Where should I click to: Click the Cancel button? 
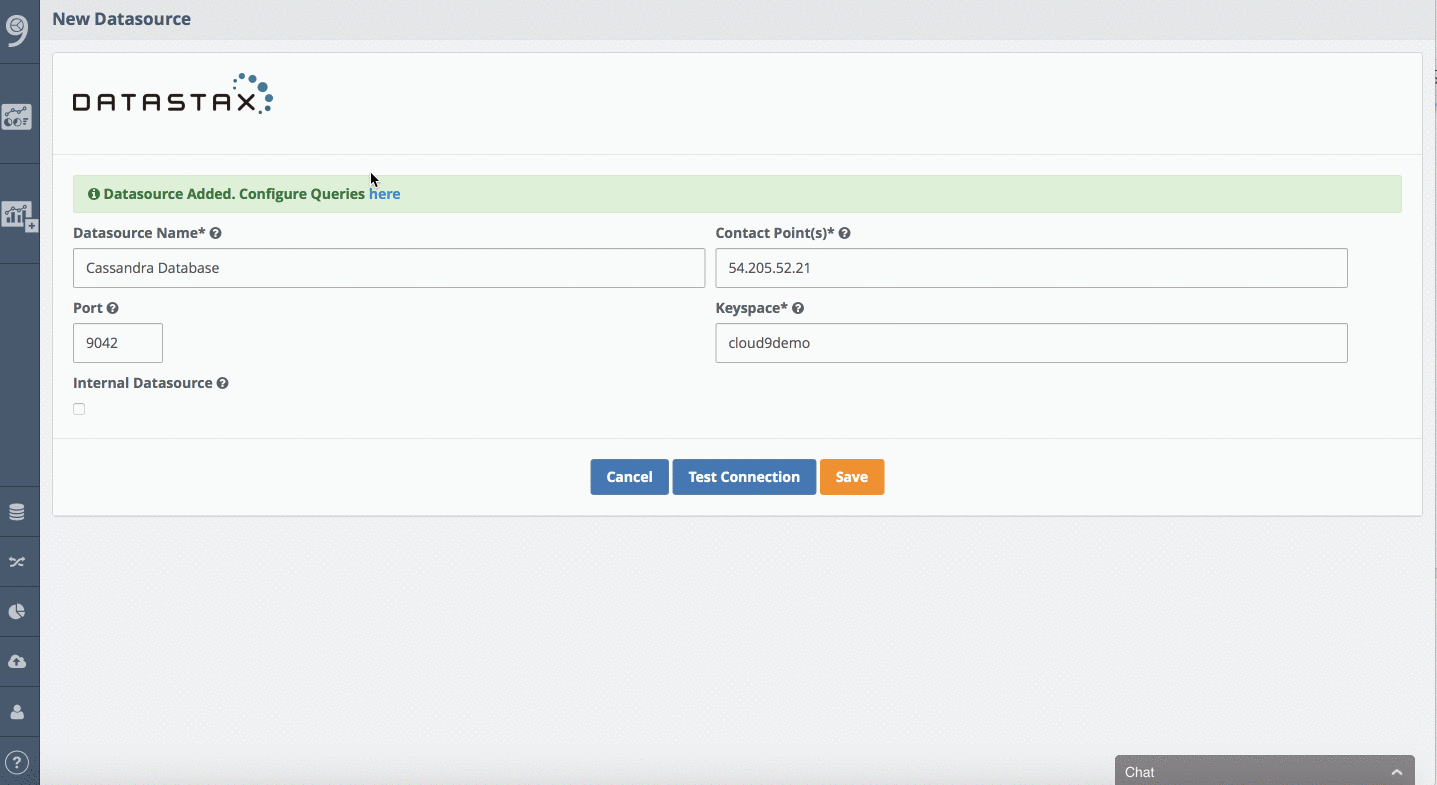(629, 477)
